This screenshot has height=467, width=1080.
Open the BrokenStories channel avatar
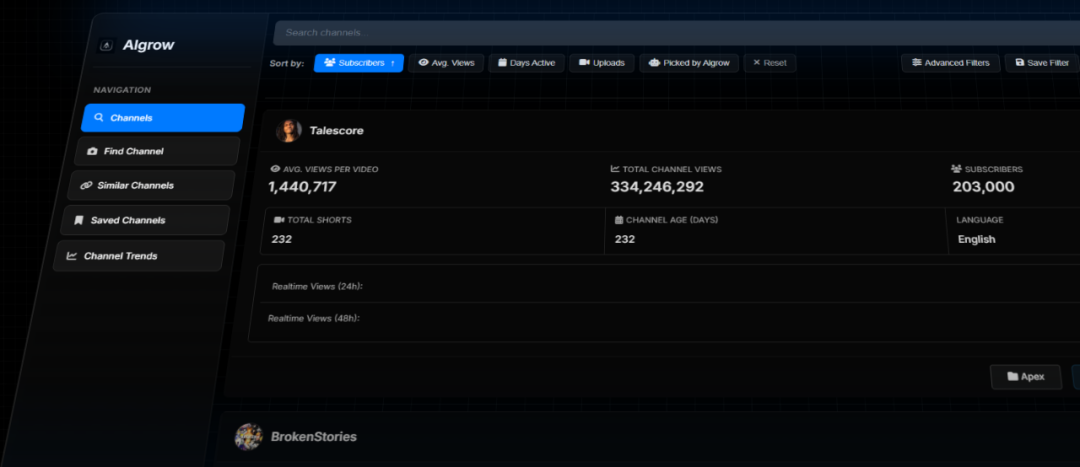[248, 436]
